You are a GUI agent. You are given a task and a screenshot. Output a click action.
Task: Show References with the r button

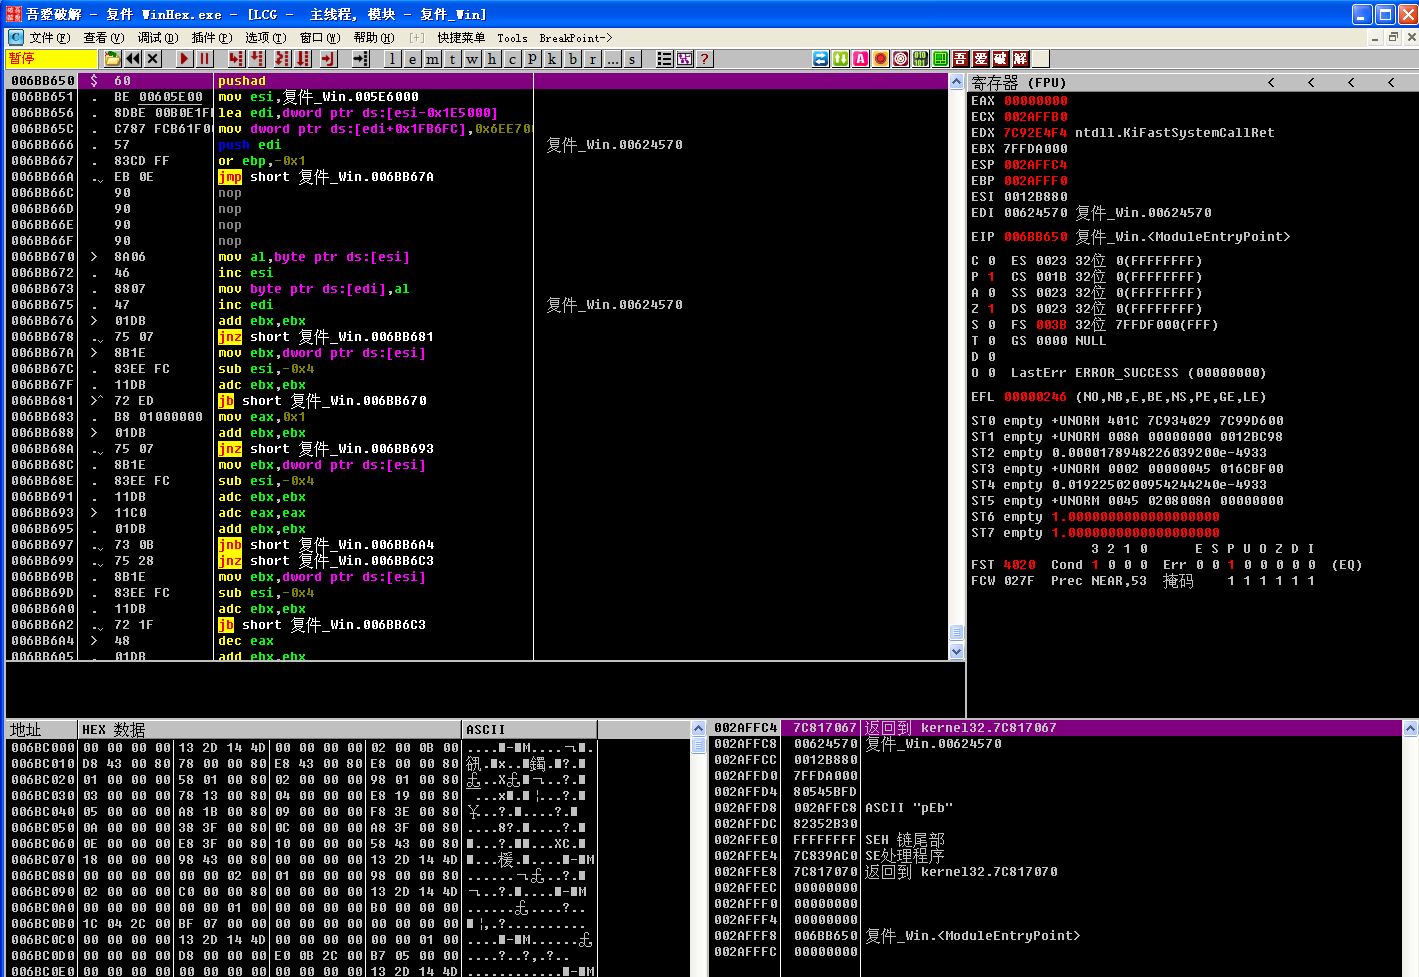click(592, 59)
